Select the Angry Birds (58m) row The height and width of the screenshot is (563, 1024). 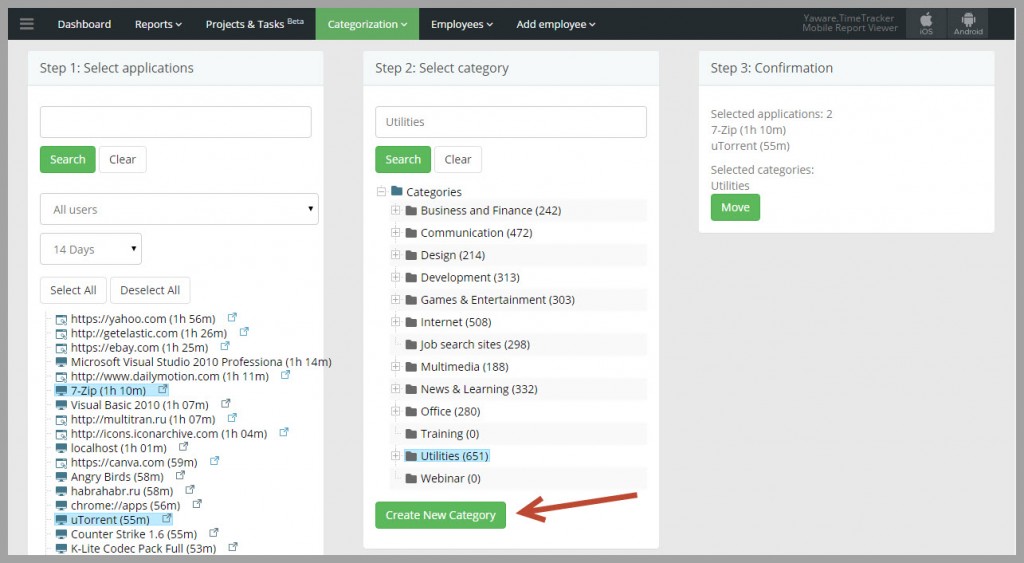(117, 477)
